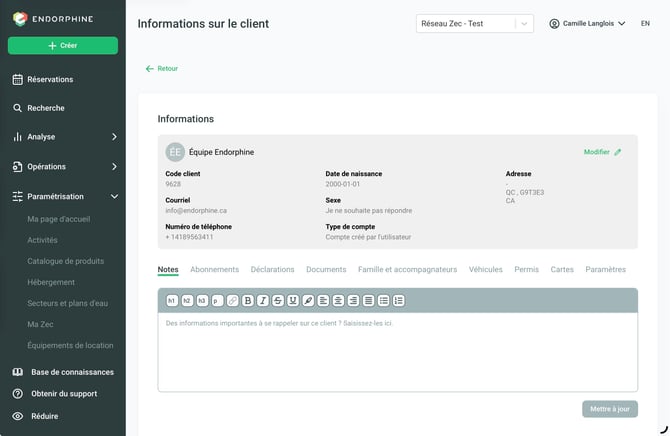670x436 pixels.
Task: Open Camille Langlois user menu
Action: coord(588,24)
